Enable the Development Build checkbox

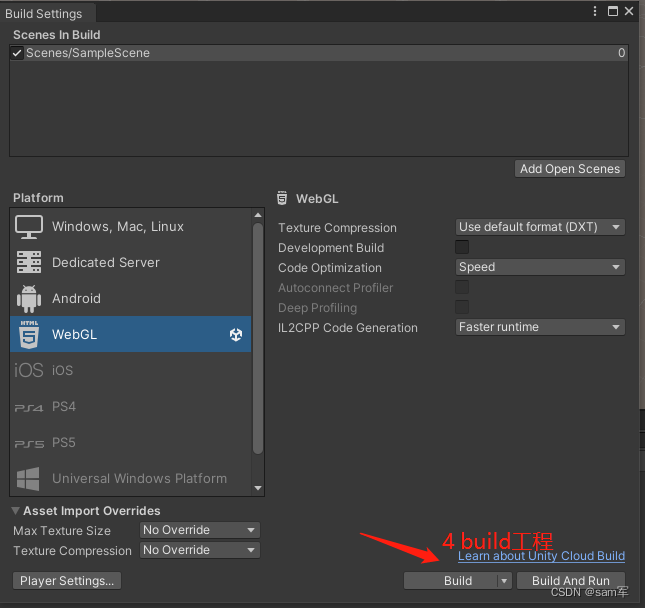coord(462,247)
